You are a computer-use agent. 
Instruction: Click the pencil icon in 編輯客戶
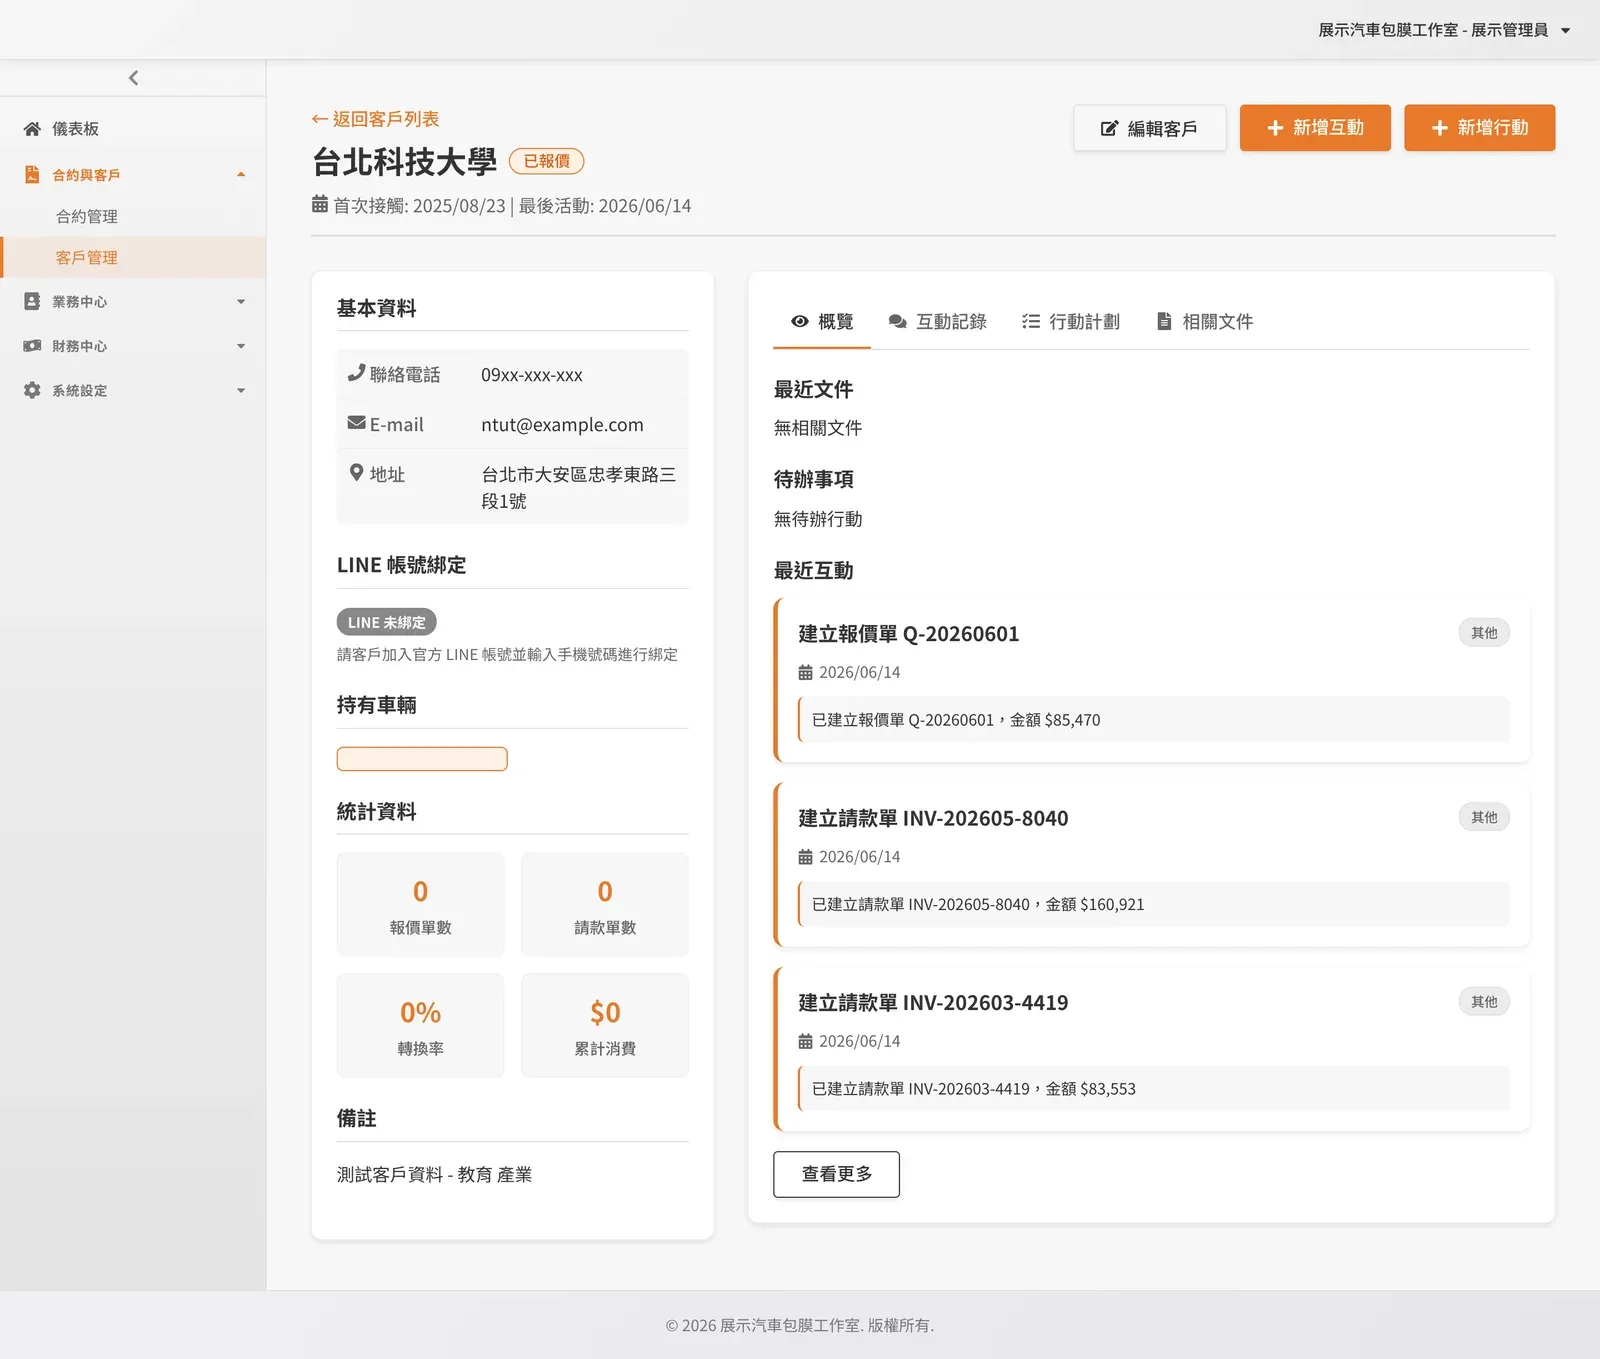1109,128
